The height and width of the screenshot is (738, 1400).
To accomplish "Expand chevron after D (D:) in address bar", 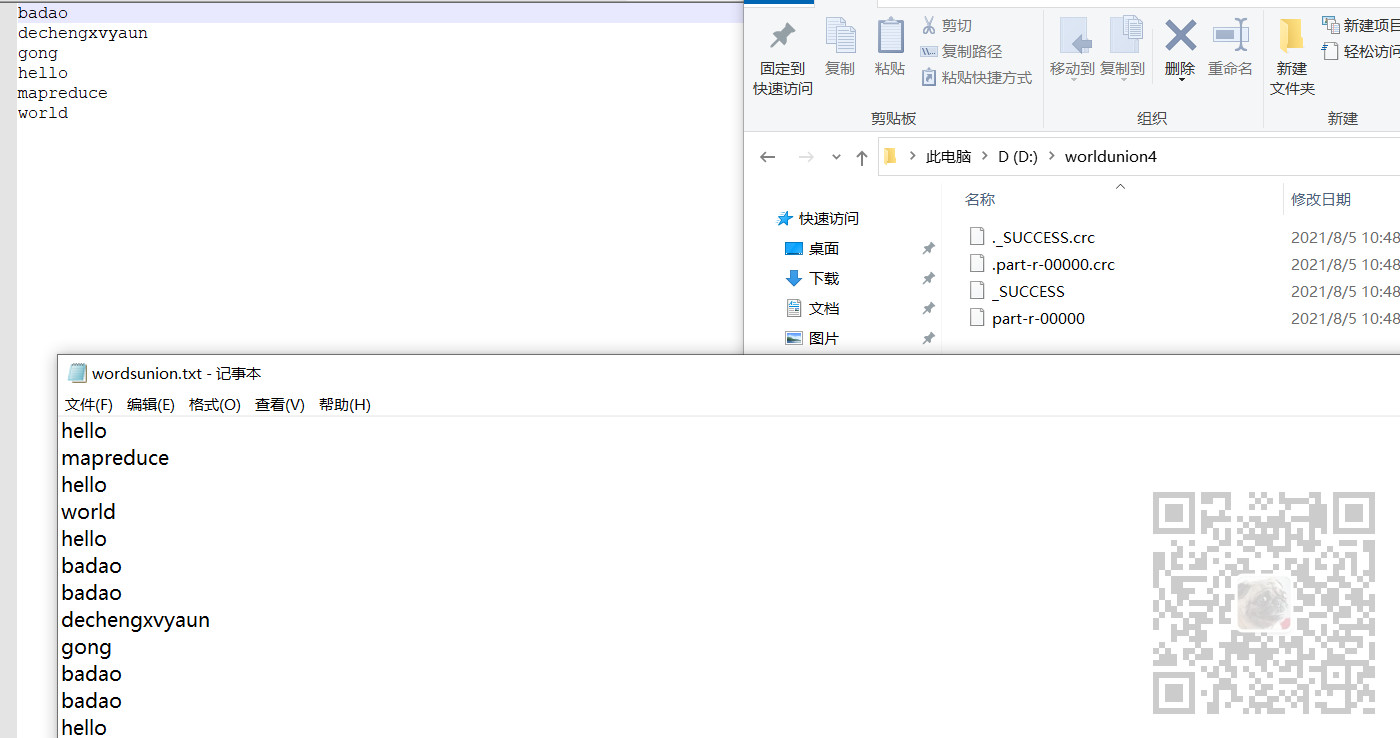I will coord(1052,157).
